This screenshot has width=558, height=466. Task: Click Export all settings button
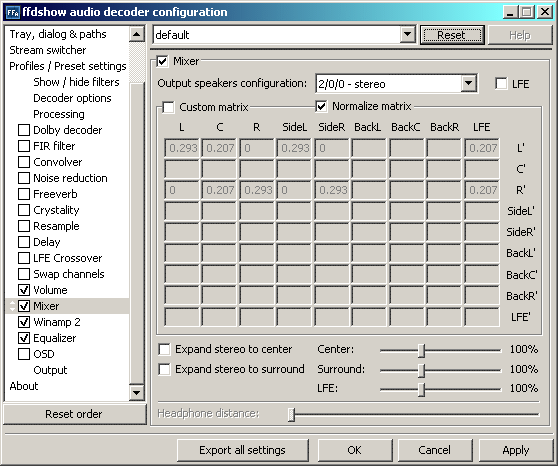coord(242,450)
